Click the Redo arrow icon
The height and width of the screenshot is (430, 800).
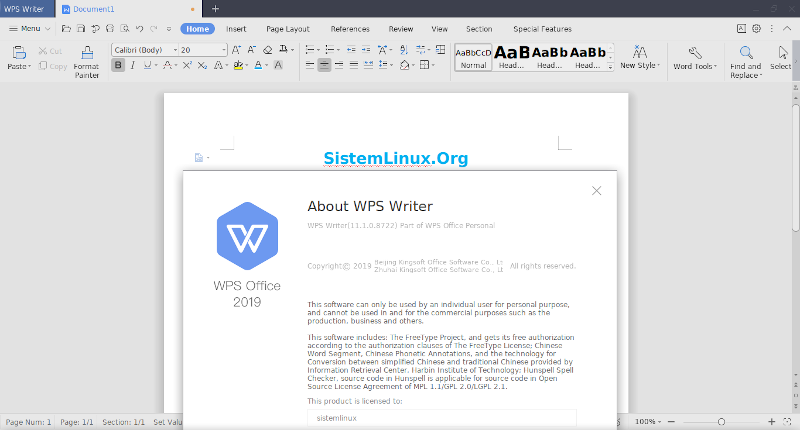154,29
